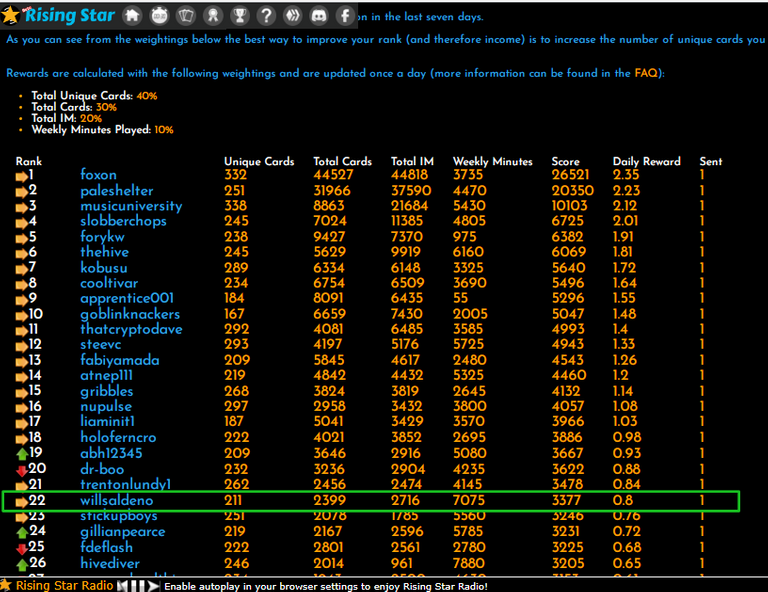Click the green up arrow at rank 24
The image size is (768, 592).
[22, 533]
